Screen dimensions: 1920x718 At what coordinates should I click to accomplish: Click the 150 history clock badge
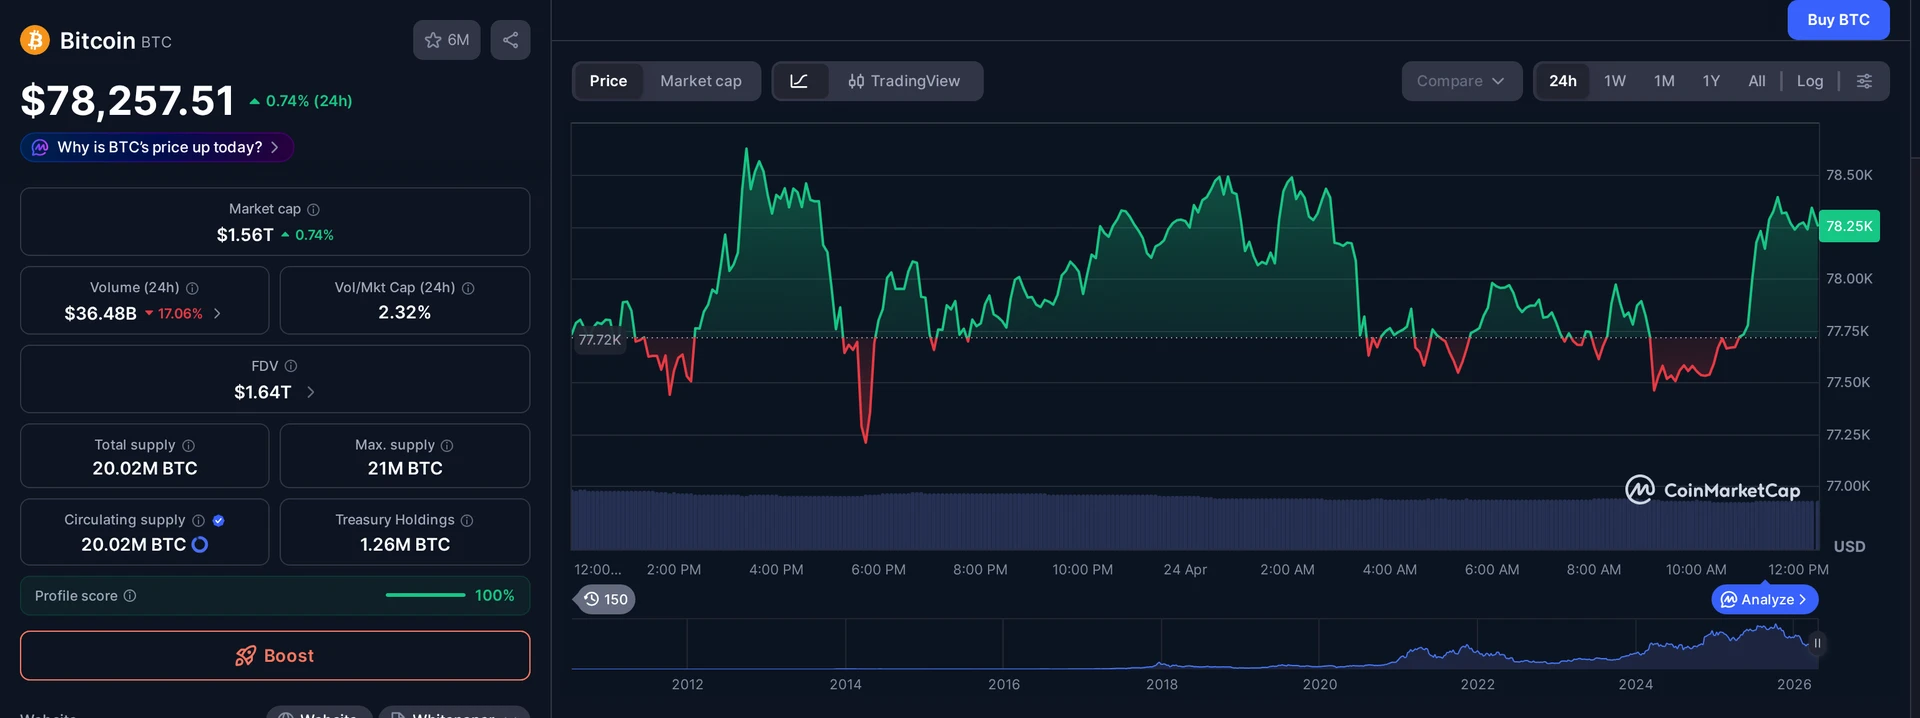tap(606, 599)
